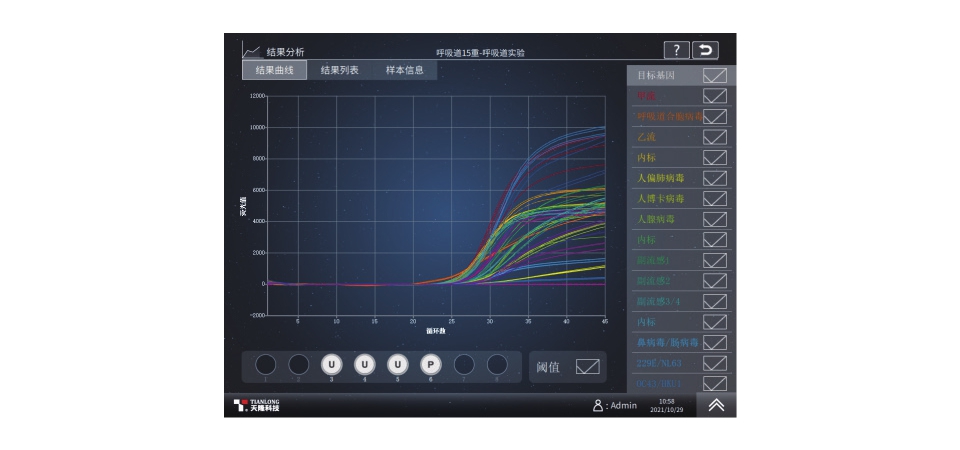Select sample well 3 marked U
Viewport: 960px width, 450px height.
pyautogui.click(x=331, y=365)
